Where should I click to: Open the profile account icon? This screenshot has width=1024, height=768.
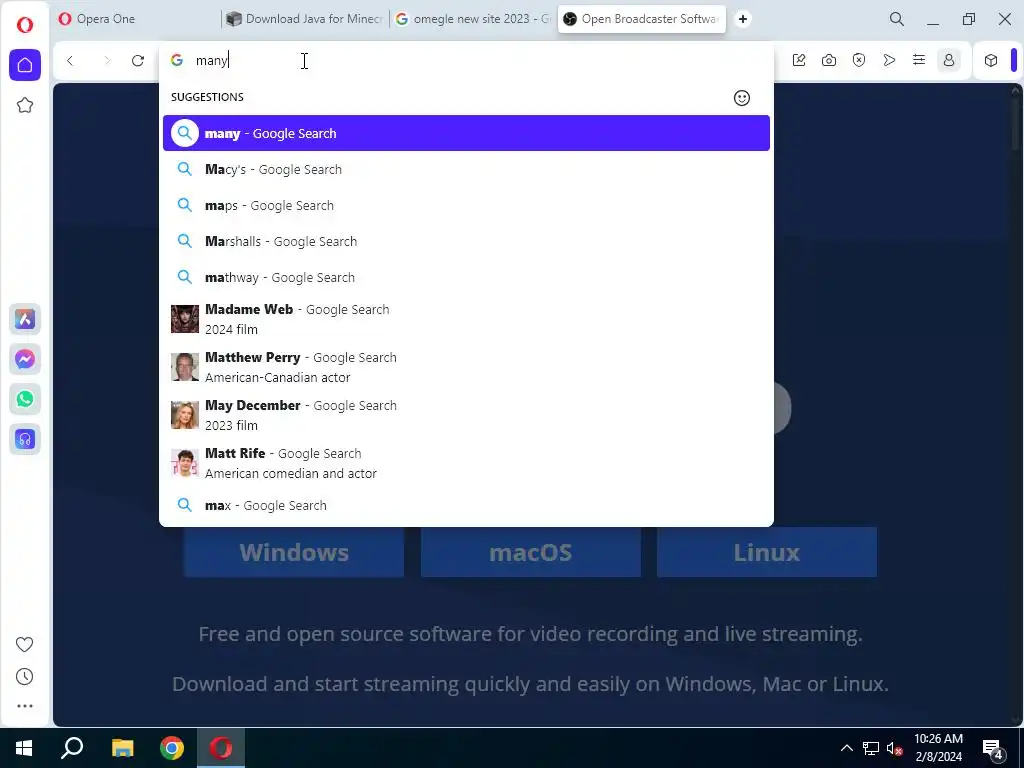[x=949, y=61]
